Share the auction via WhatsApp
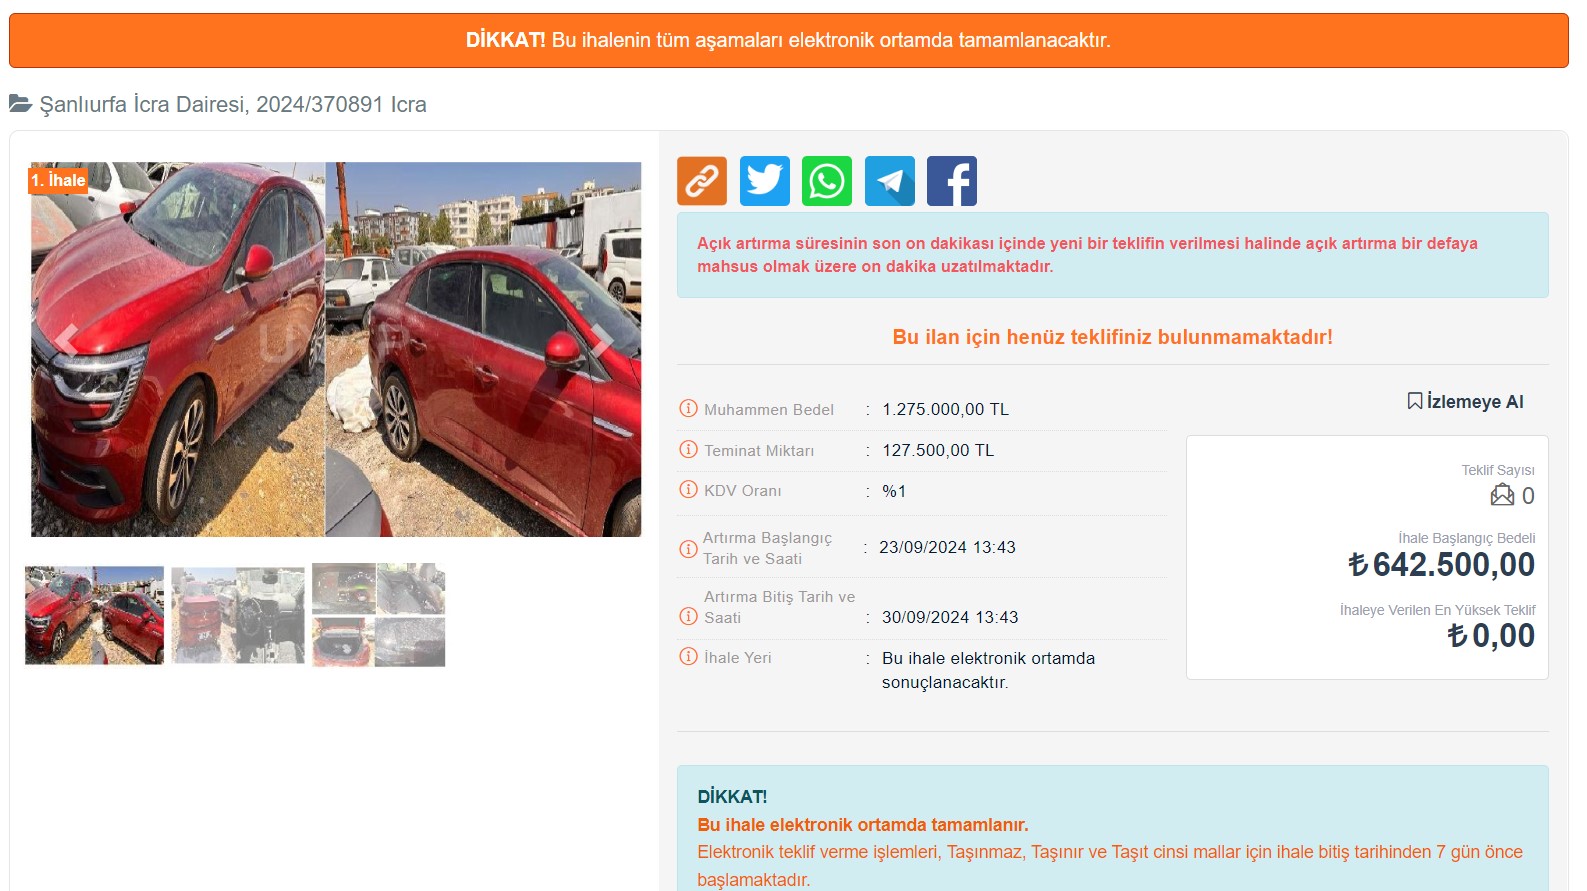Image resolution: width=1587 pixels, height=891 pixels. coord(827,181)
